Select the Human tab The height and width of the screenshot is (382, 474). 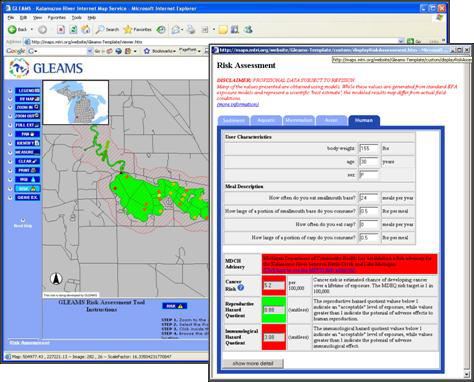pos(364,120)
